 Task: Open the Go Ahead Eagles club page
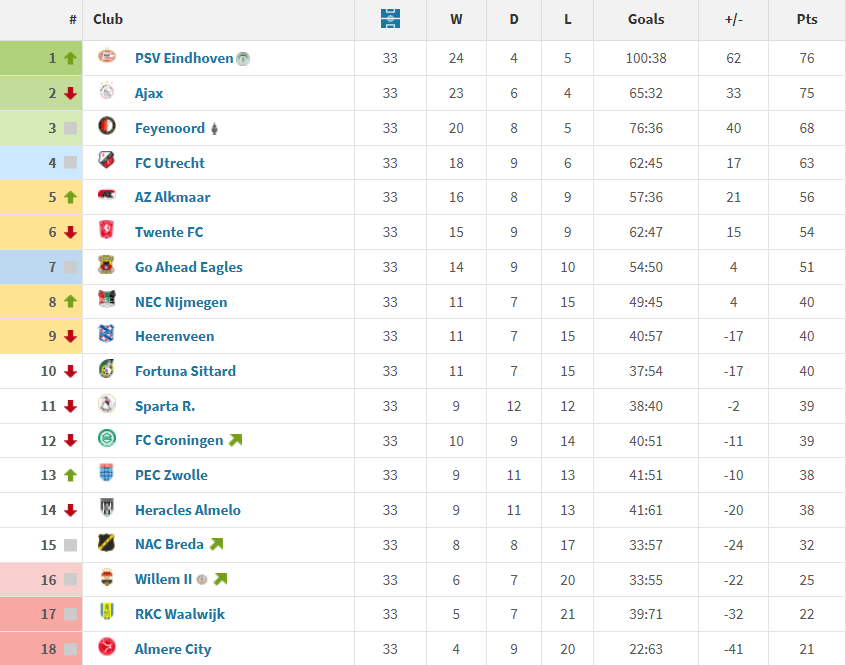189,267
